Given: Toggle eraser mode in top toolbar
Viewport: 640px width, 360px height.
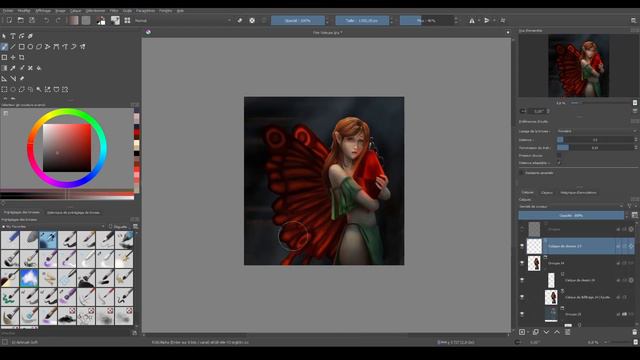Looking at the screenshot, I should click(x=240, y=20).
